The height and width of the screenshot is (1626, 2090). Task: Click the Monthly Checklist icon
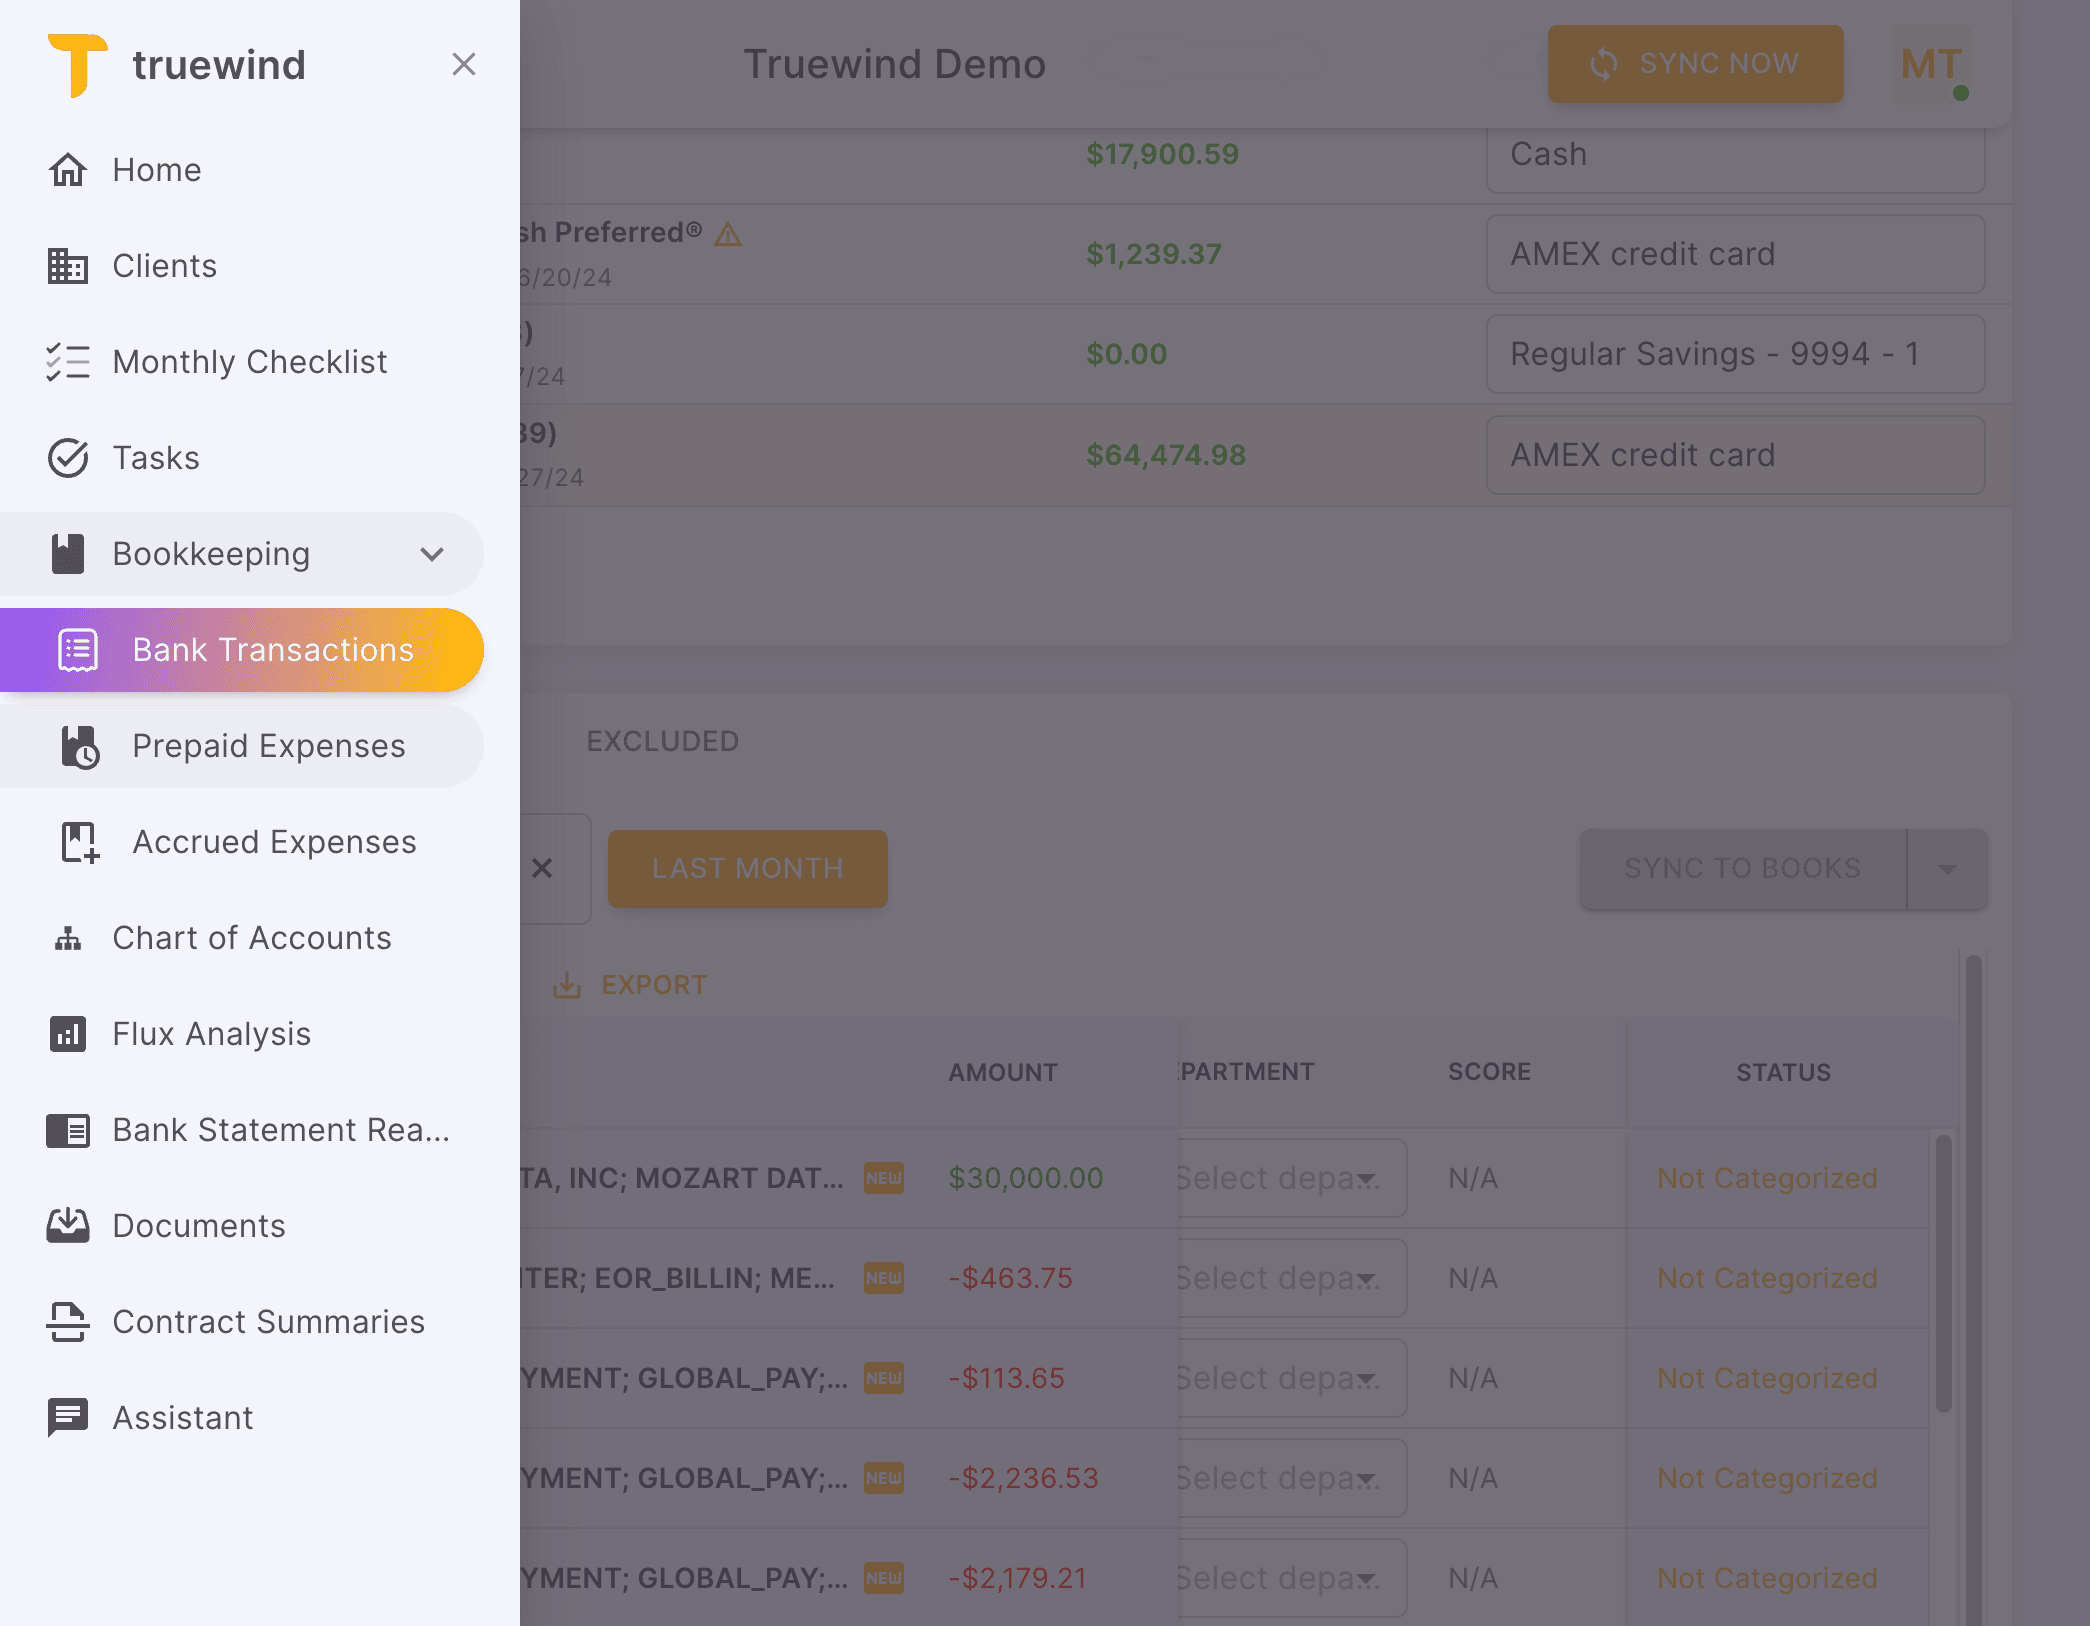68,362
